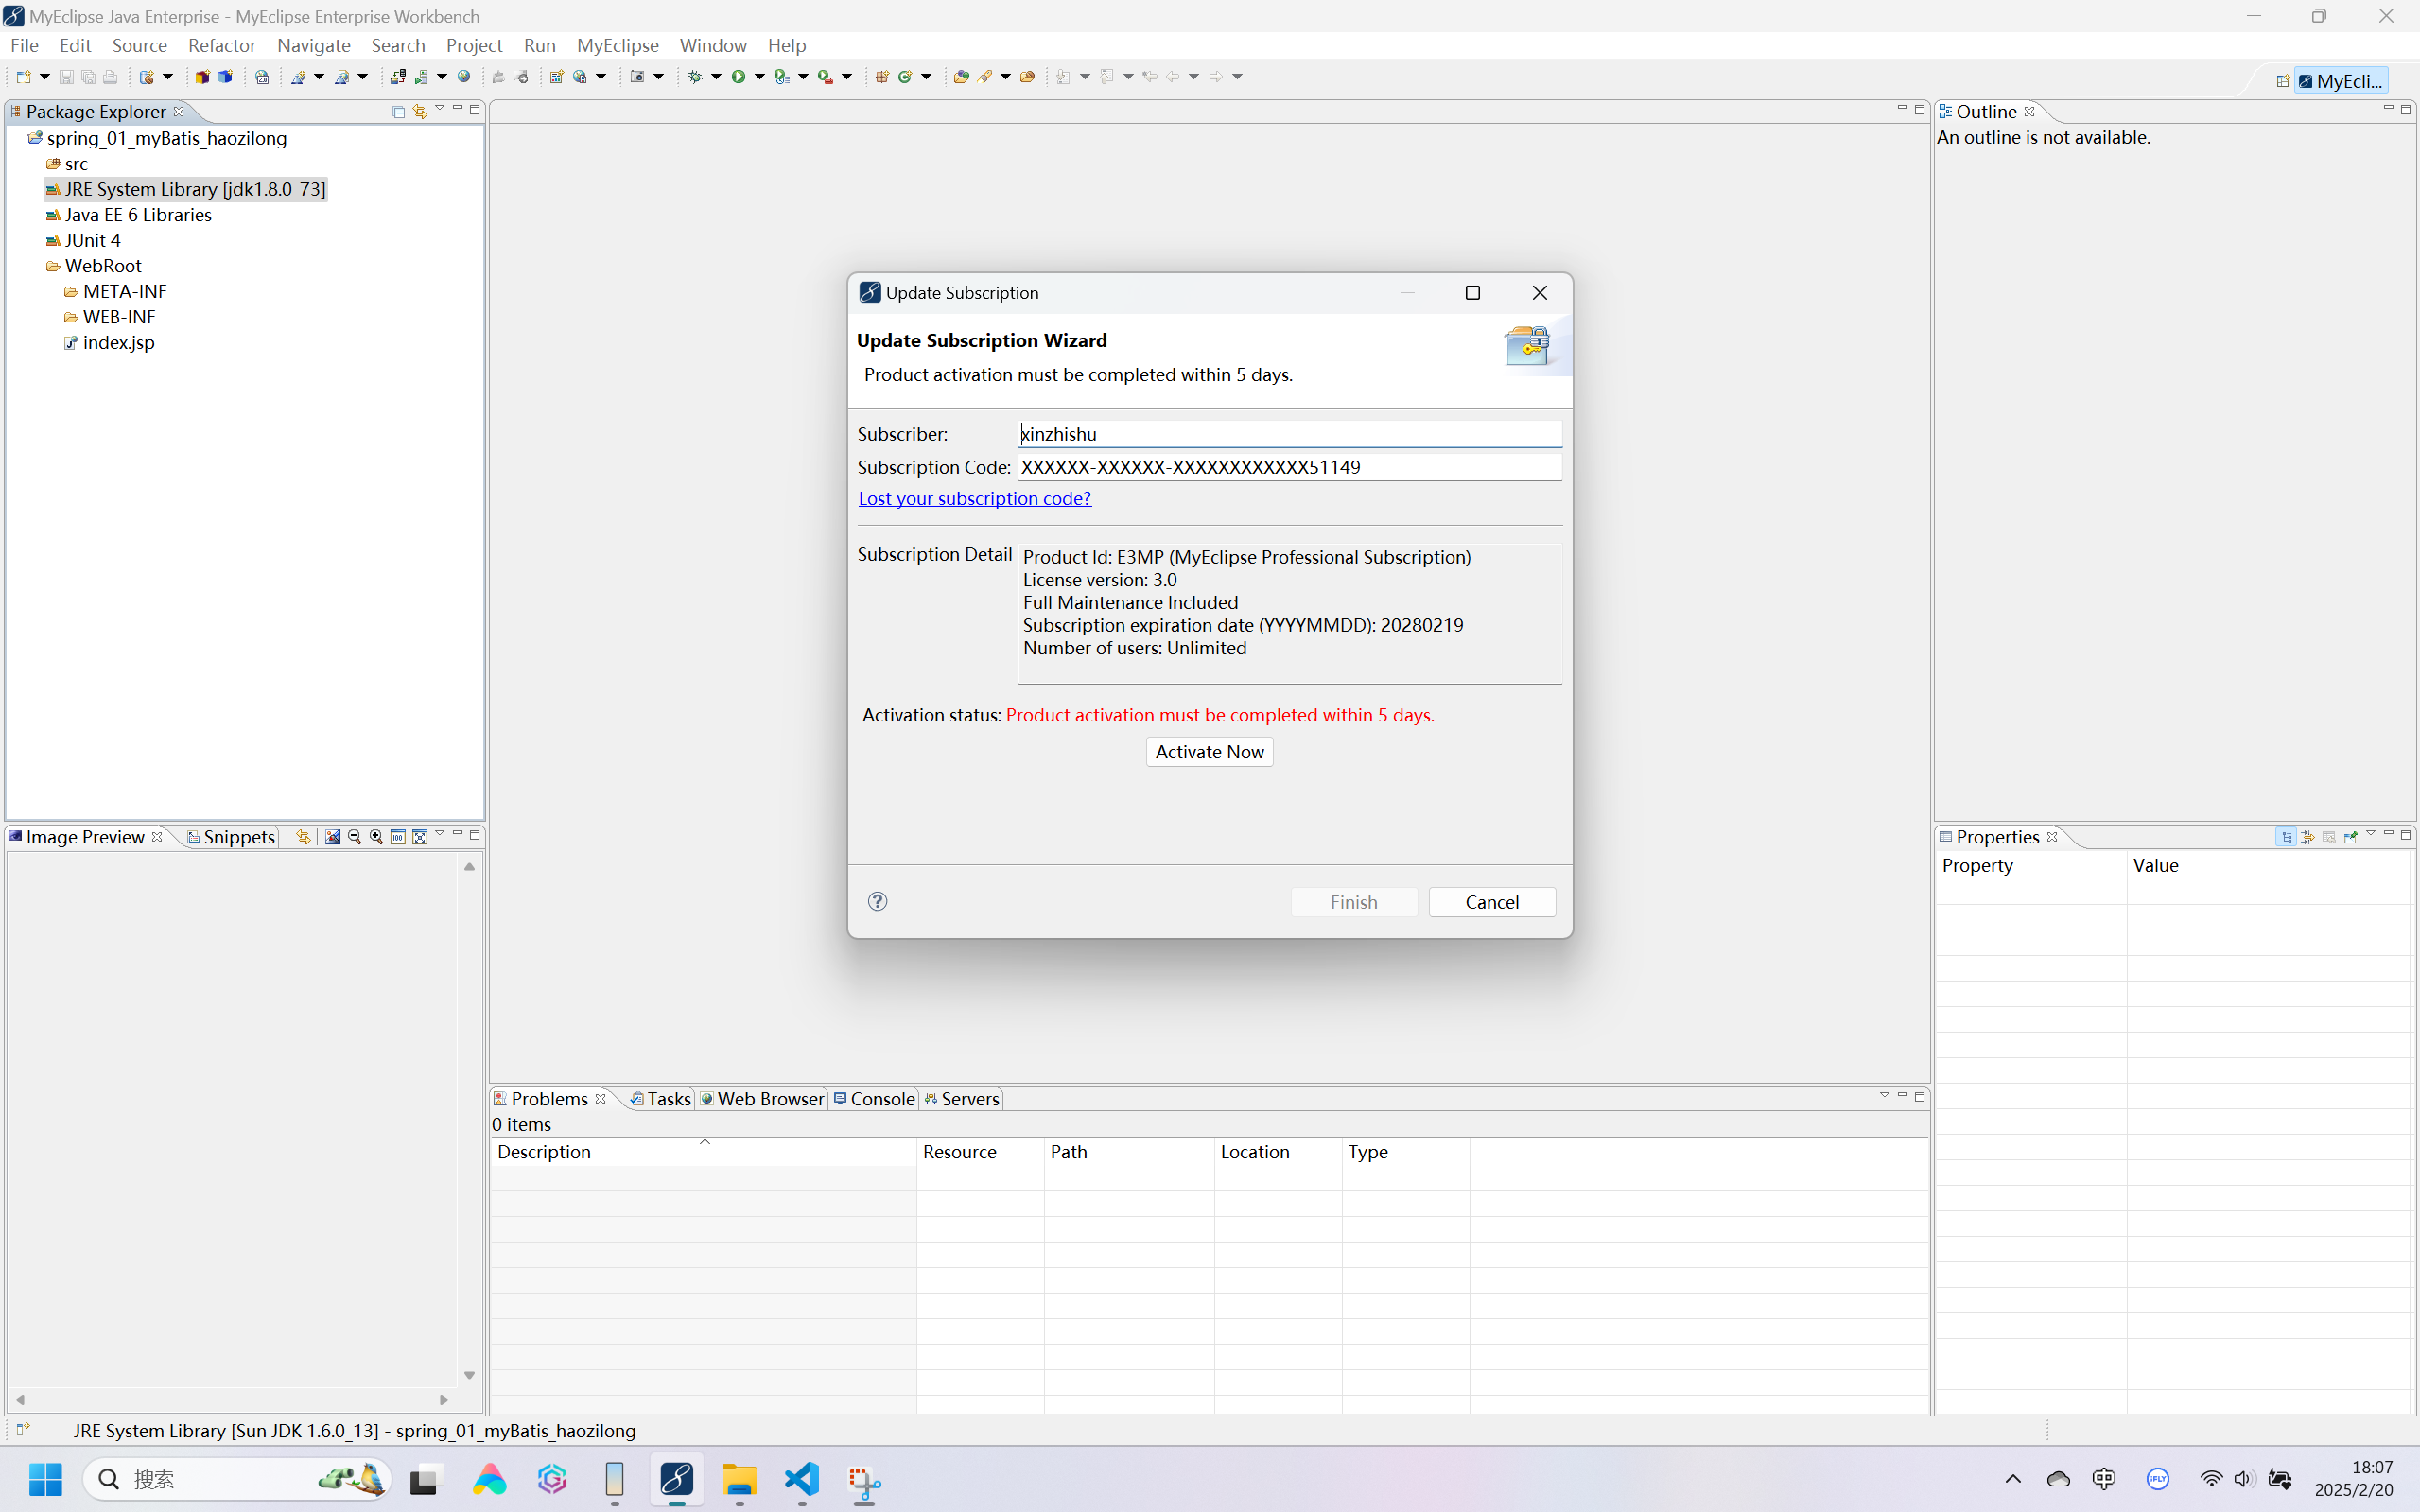Toggle Link with Editor in Image Preview
This screenshot has height=1512, width=2420.
[303, 837]
